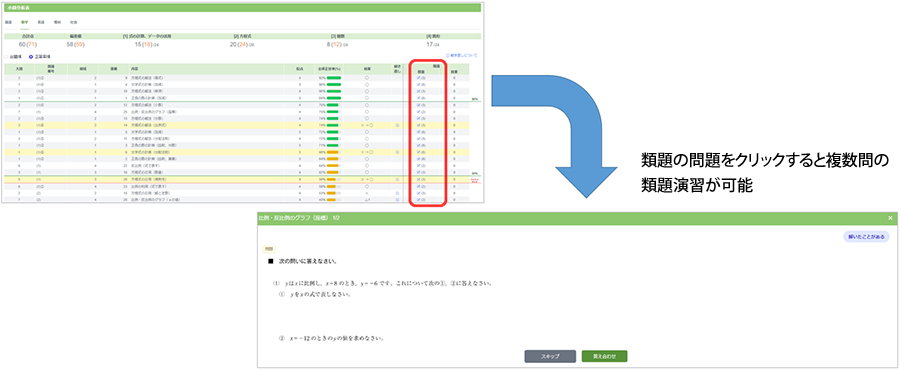The width and height of the screenshot is (900, 370).
Task: Open similar problems for 方程式の応用(規則性) row
Action: 421,179
